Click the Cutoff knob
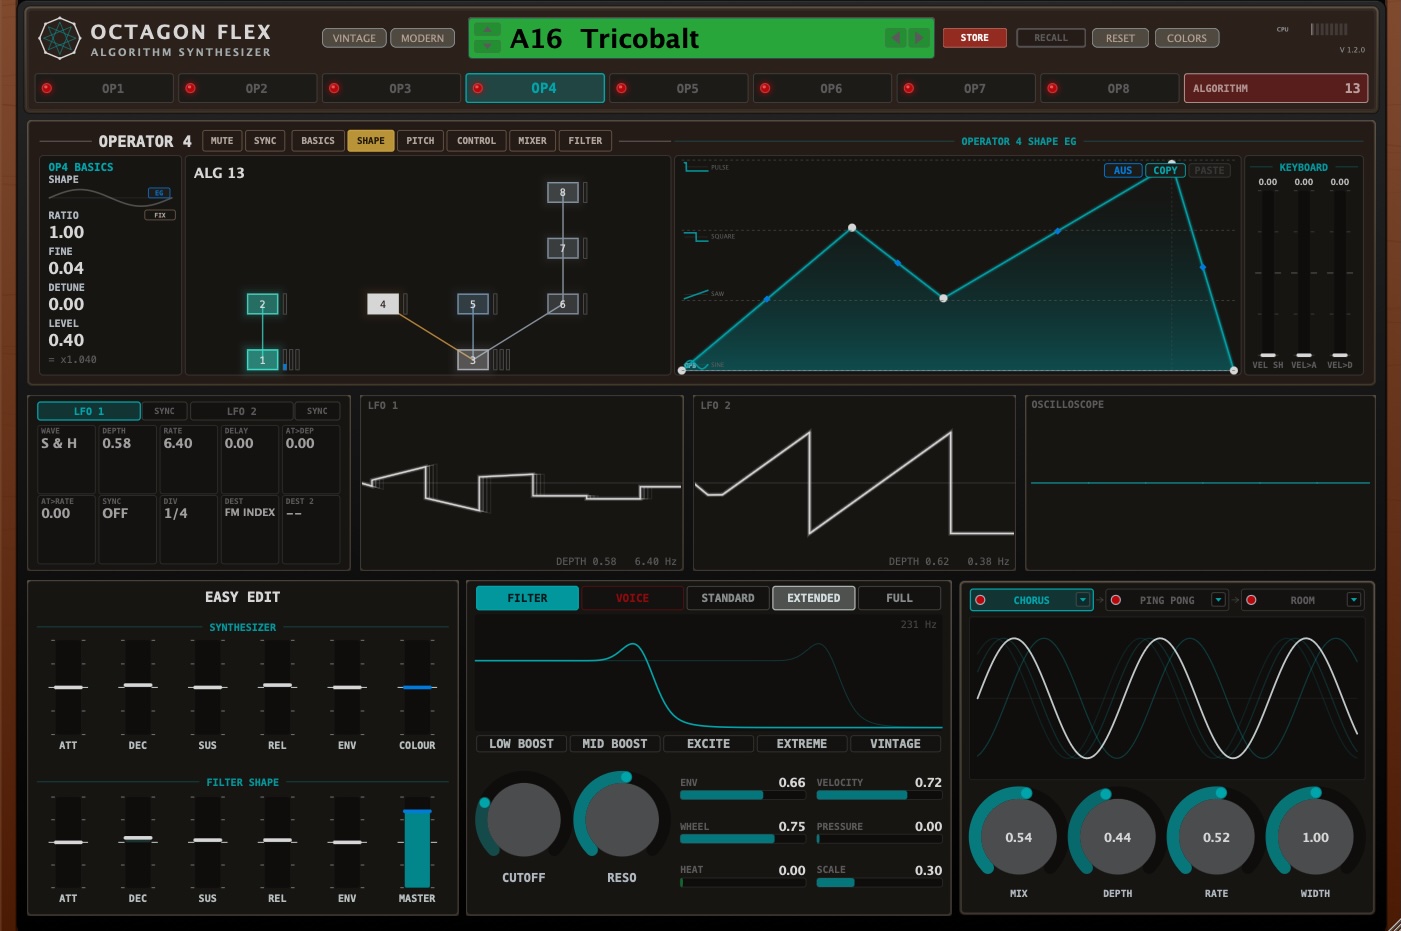Viewport: 1401px width, 931px height. click(523, 822)
